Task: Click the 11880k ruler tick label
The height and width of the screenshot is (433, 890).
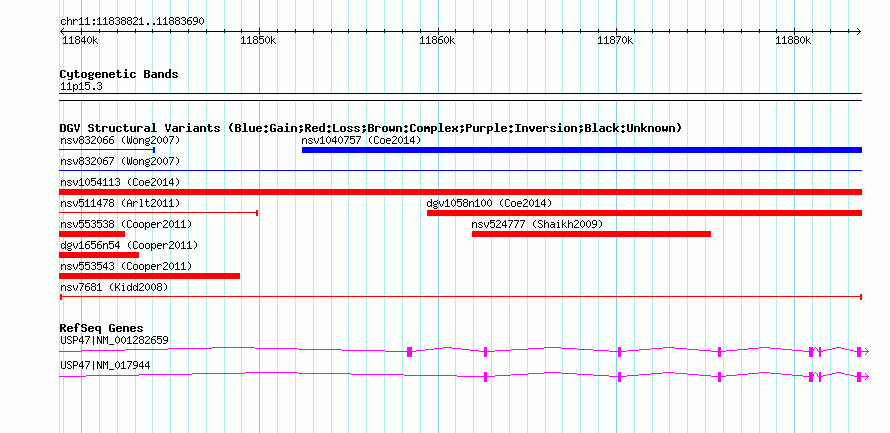Action: tap(794, 40)
